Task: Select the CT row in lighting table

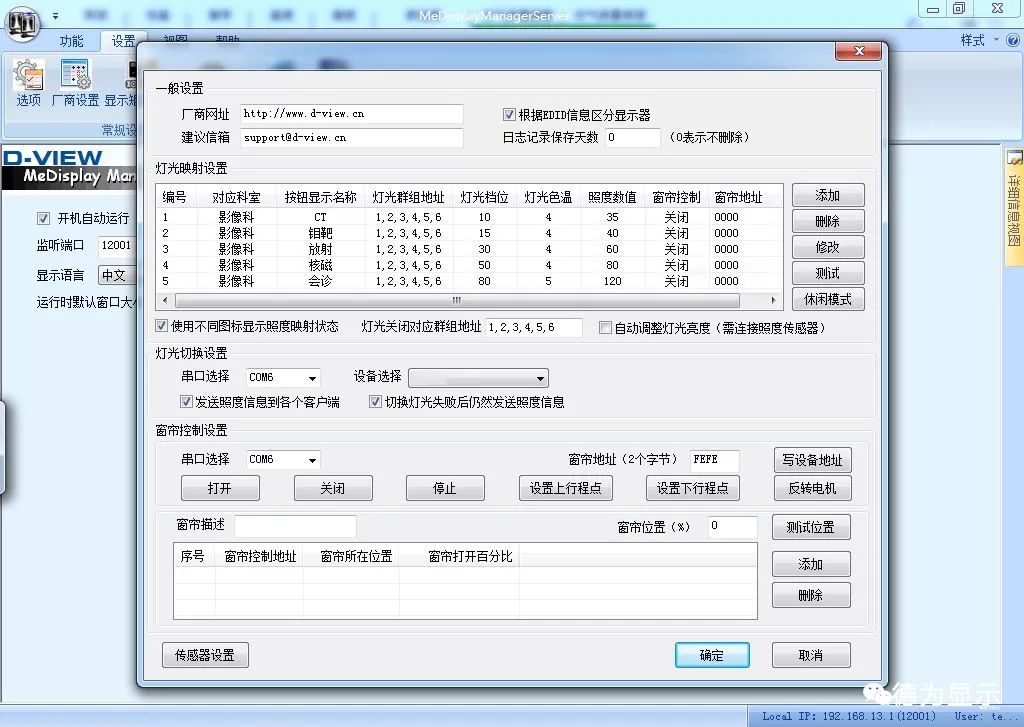Action: point(469,217)
